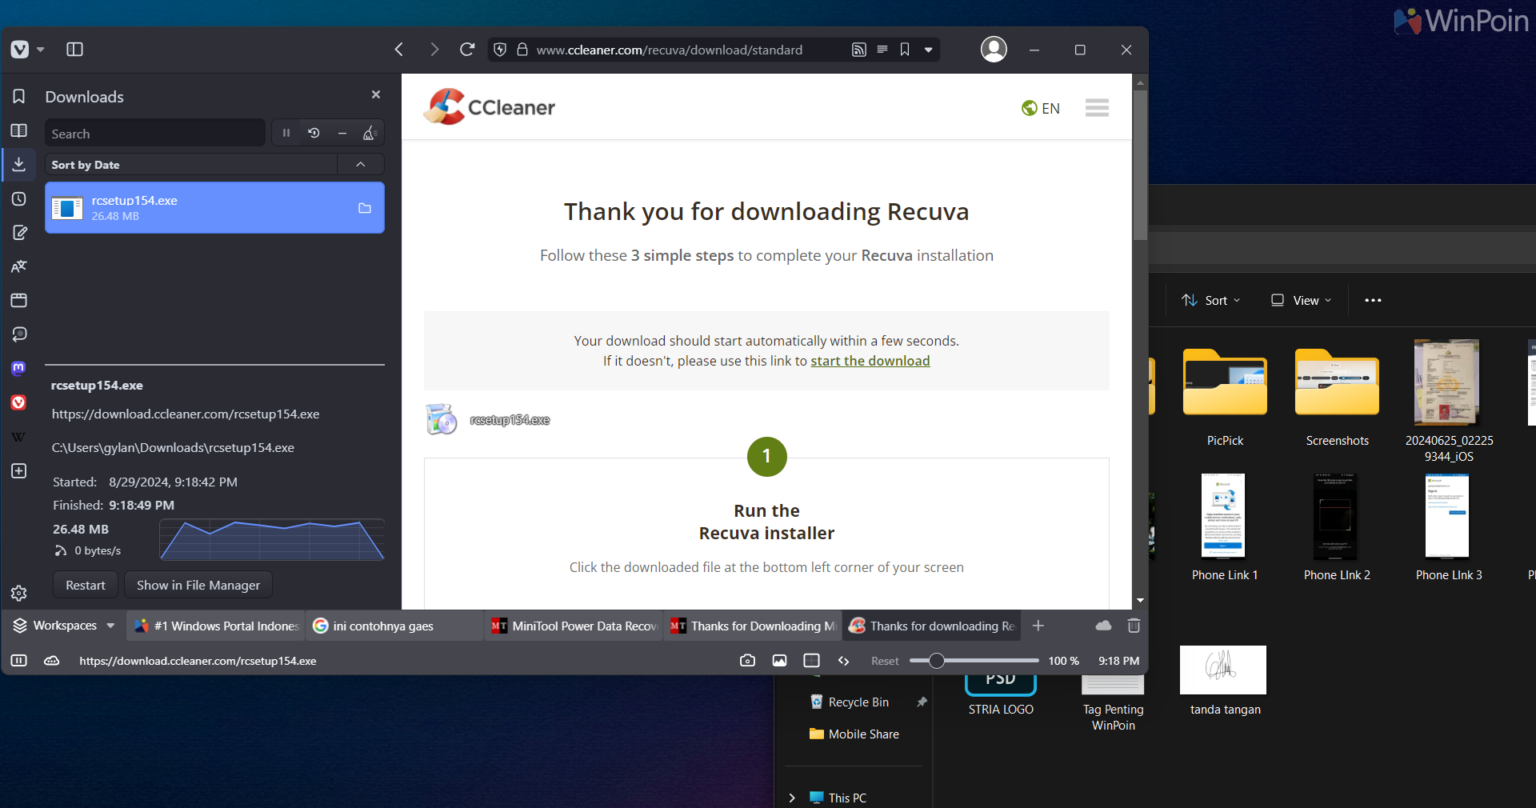This screenshot has width=1536, height=808.
Task: Capture a page screenshot from the status bar
Action: pyautogui.click(x=747, y=660)
